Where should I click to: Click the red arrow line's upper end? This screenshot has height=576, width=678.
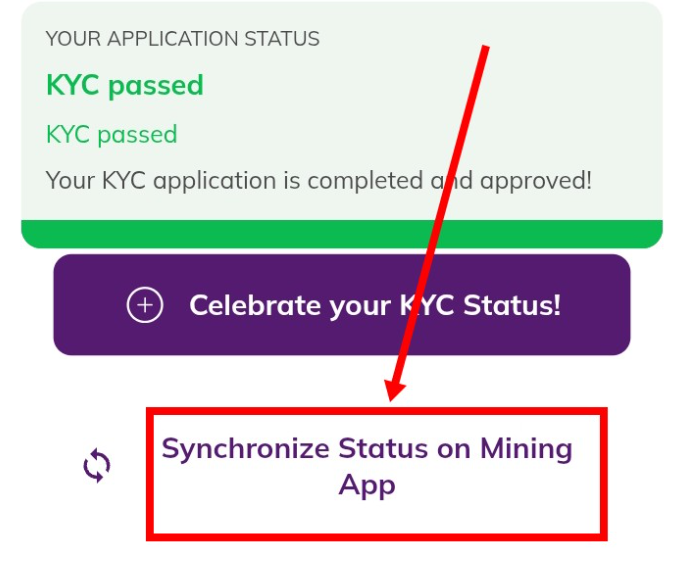click(485, 48)
